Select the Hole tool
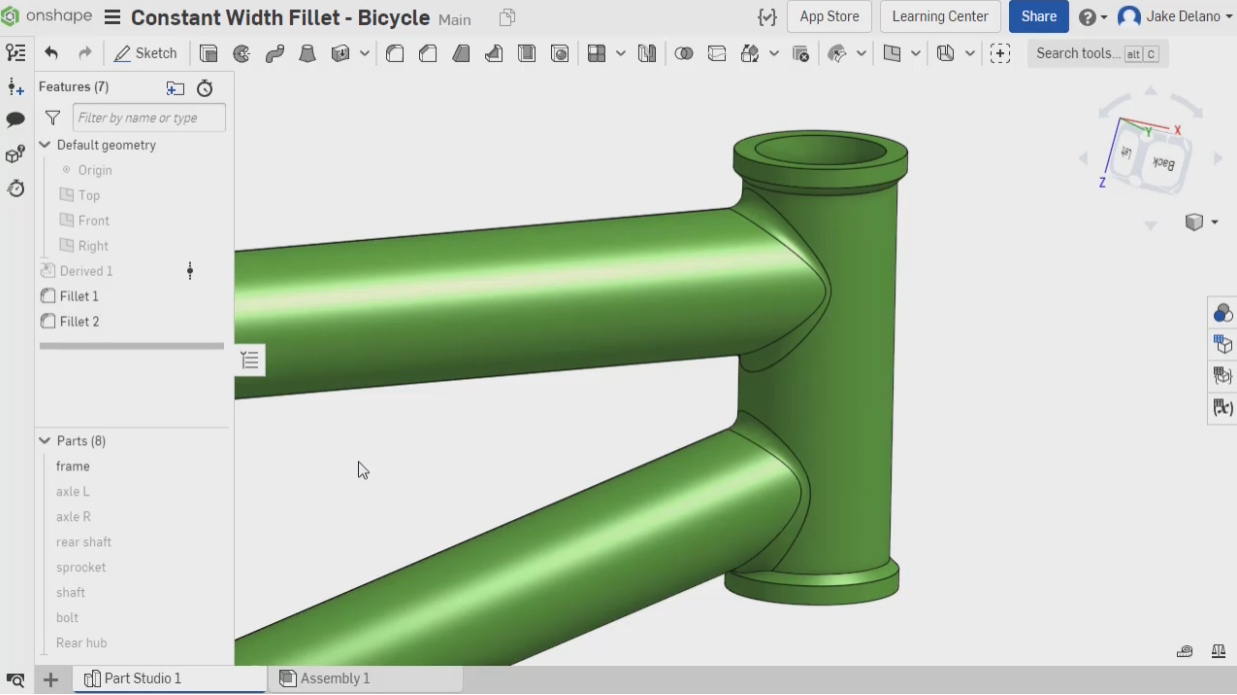 tap(560, 54)
